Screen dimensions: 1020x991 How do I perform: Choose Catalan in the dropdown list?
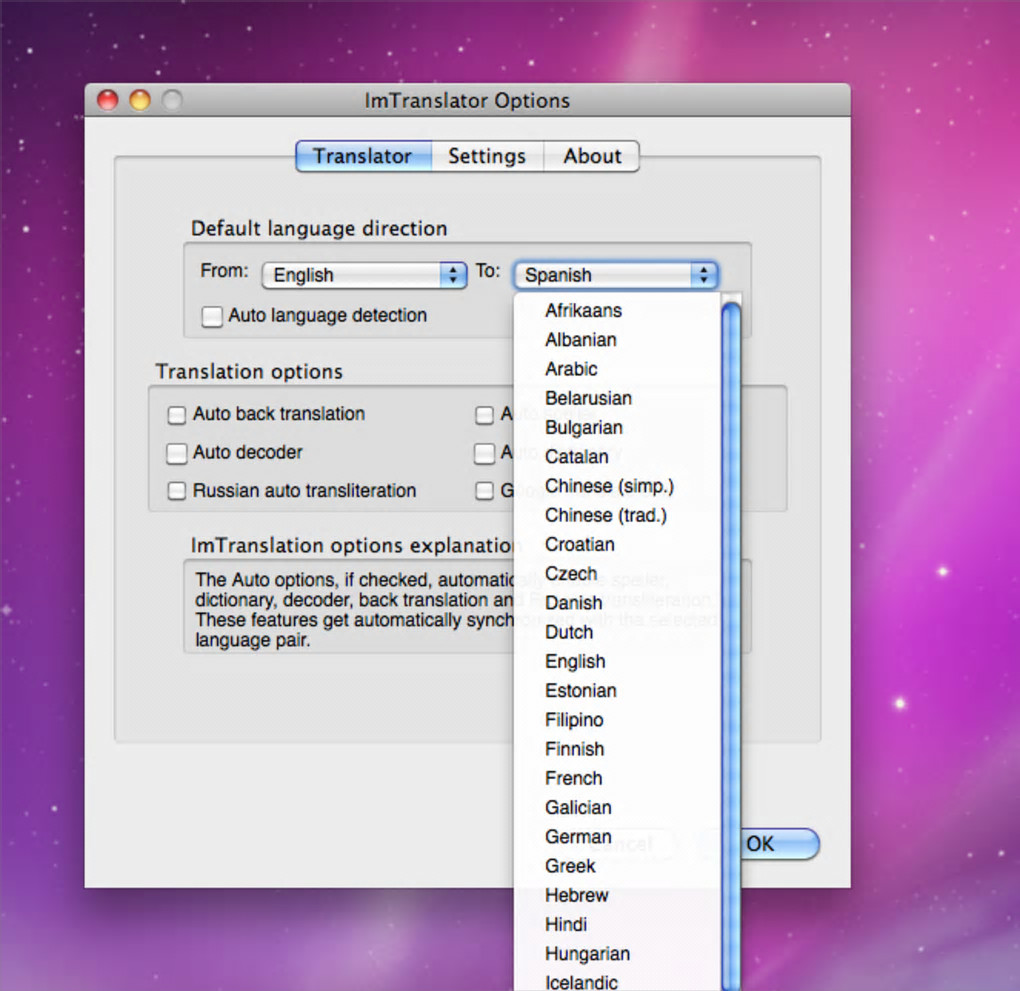618,457
